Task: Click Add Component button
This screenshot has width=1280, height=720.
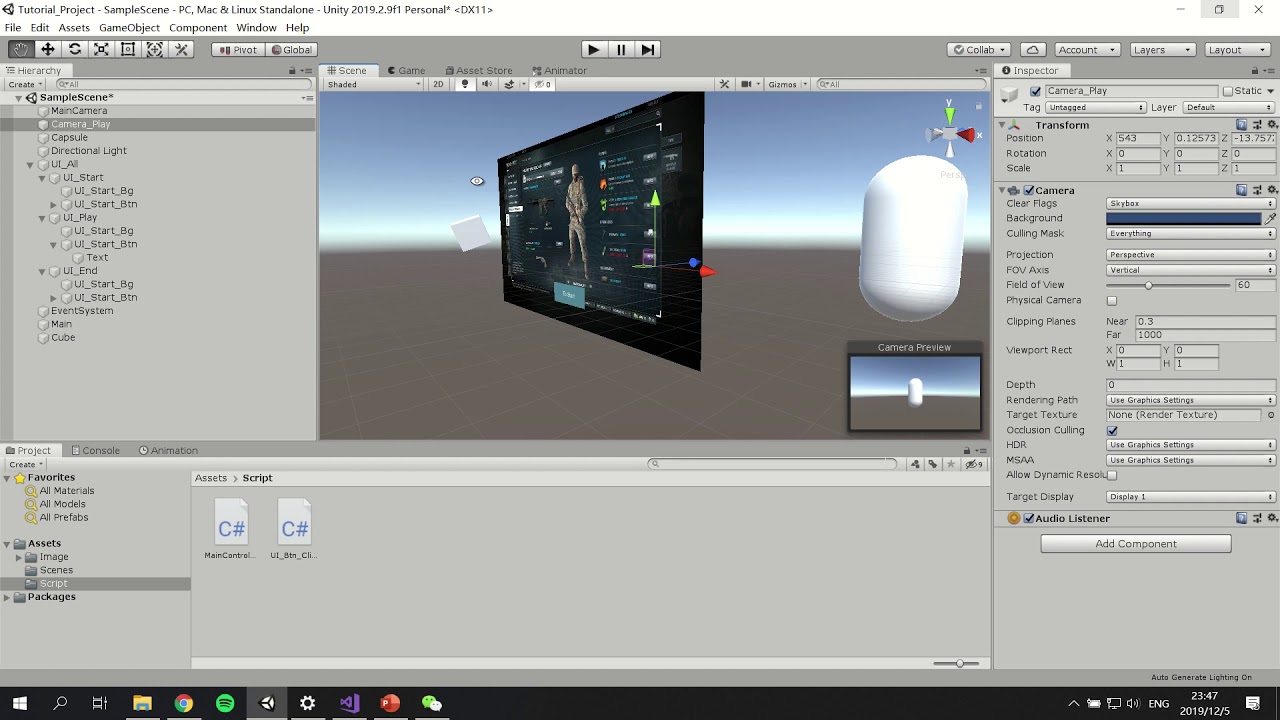Action: [1136, 544]
